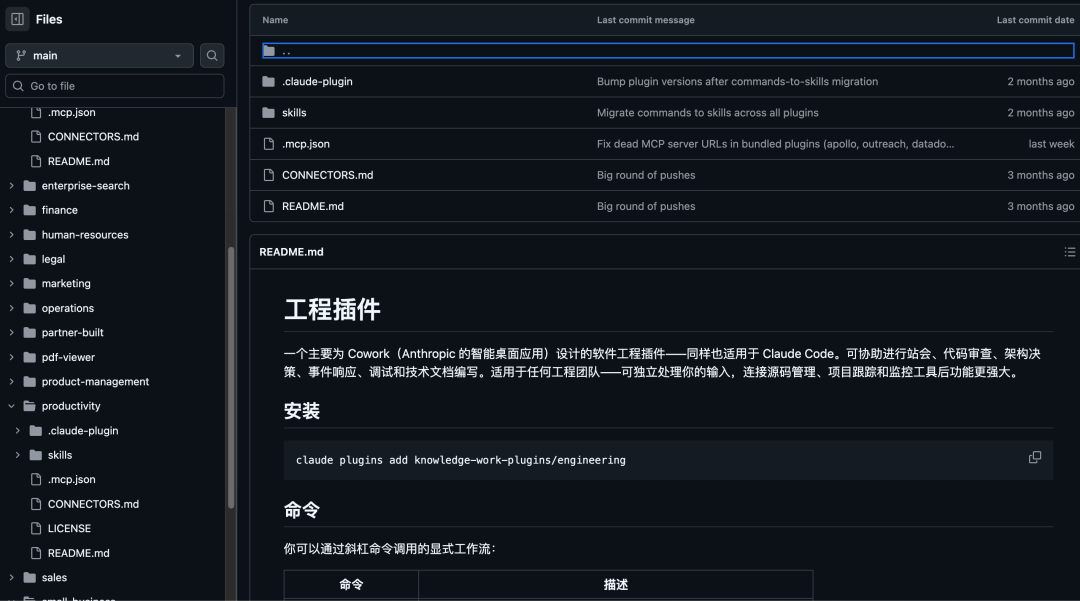
Task: Click the finance folder icon in tree
Action: (30, 210)
